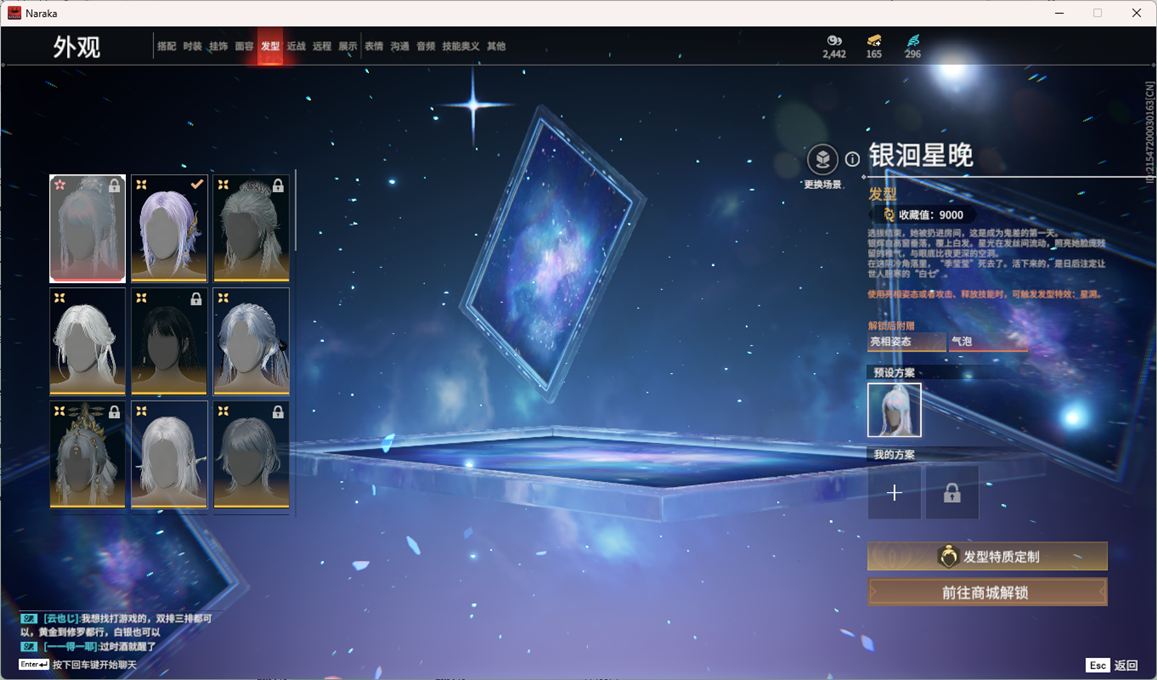
Task: Select the 预设方案 preset thumbnail
Action: point(894,410)
